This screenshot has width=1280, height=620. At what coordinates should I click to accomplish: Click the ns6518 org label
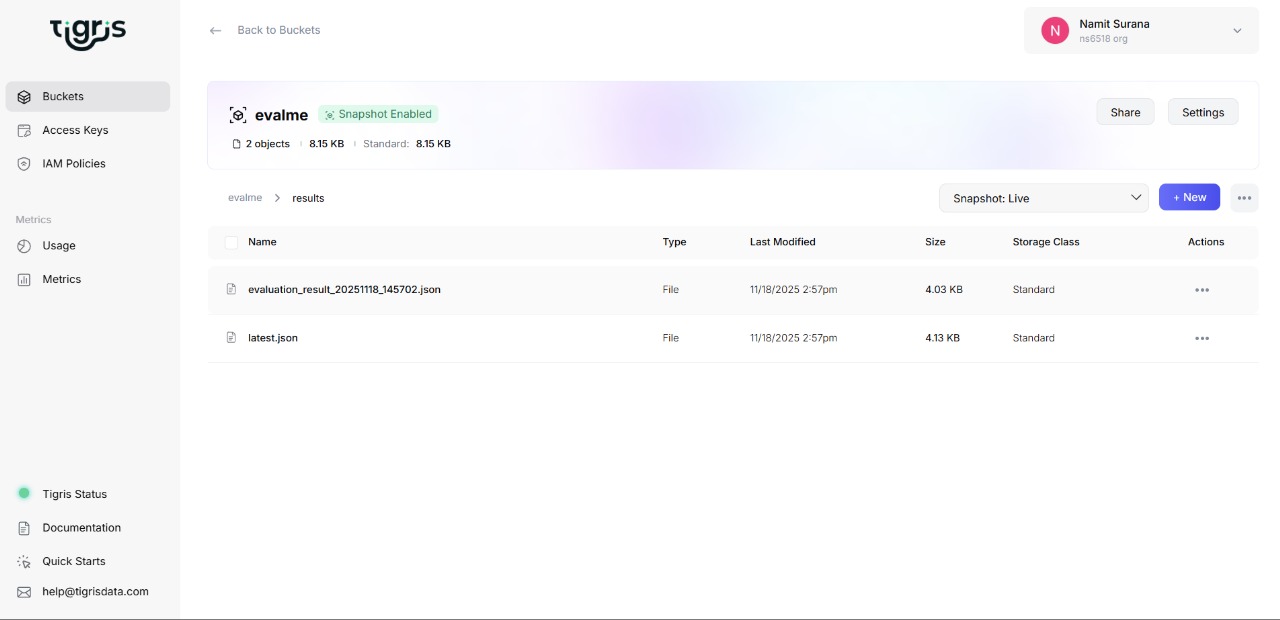[x=1103, y=39]
